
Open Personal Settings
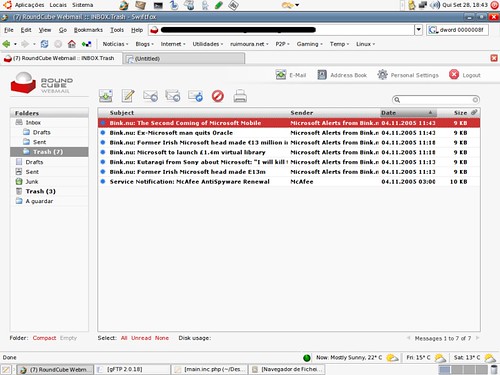coord(408,75)
